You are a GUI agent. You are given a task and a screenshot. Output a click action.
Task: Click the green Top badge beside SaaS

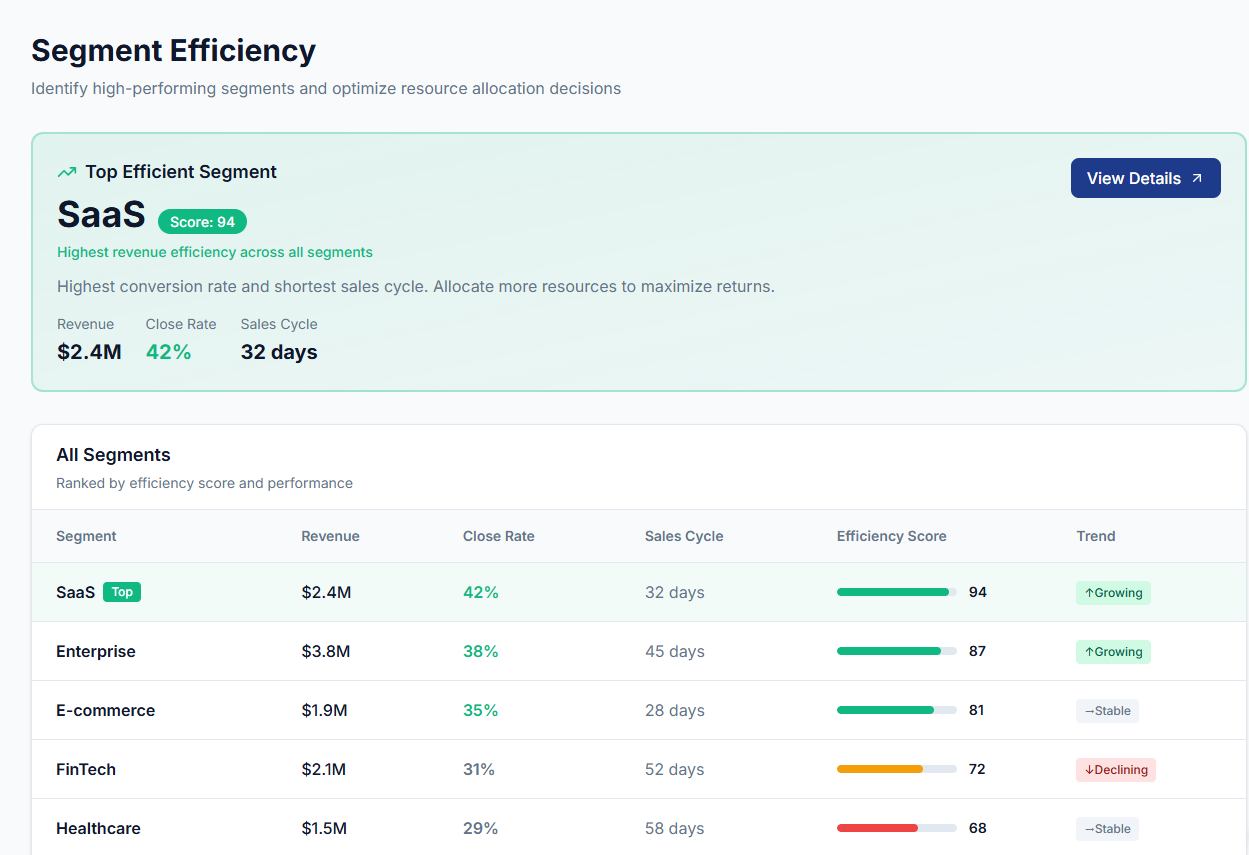pos(121,592)
